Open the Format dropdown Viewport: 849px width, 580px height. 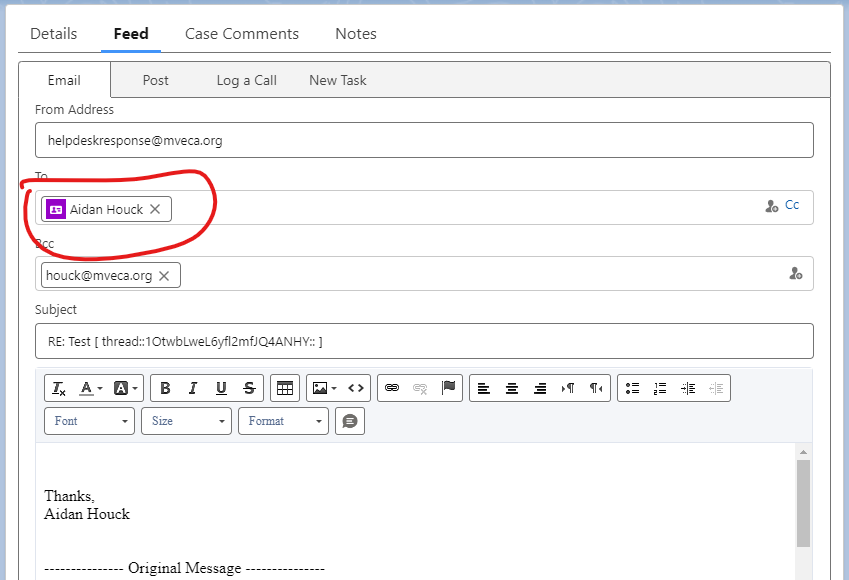(x=283, y=421)
